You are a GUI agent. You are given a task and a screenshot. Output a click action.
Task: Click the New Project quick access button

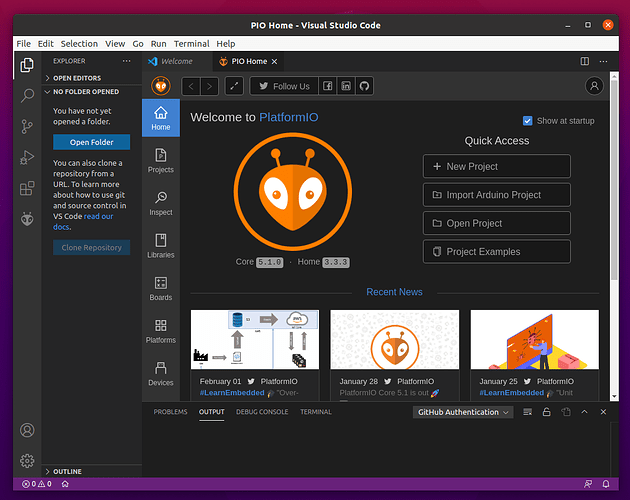[x=496, y=166]
